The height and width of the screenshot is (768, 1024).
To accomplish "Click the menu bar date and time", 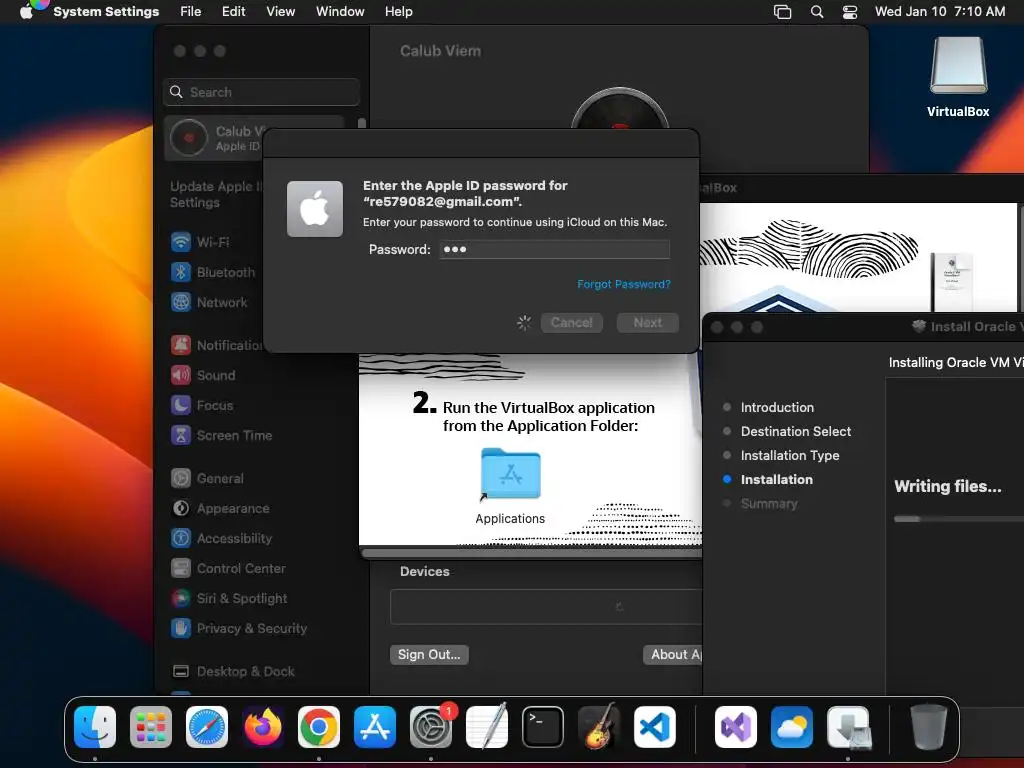I will pos(940,12).
